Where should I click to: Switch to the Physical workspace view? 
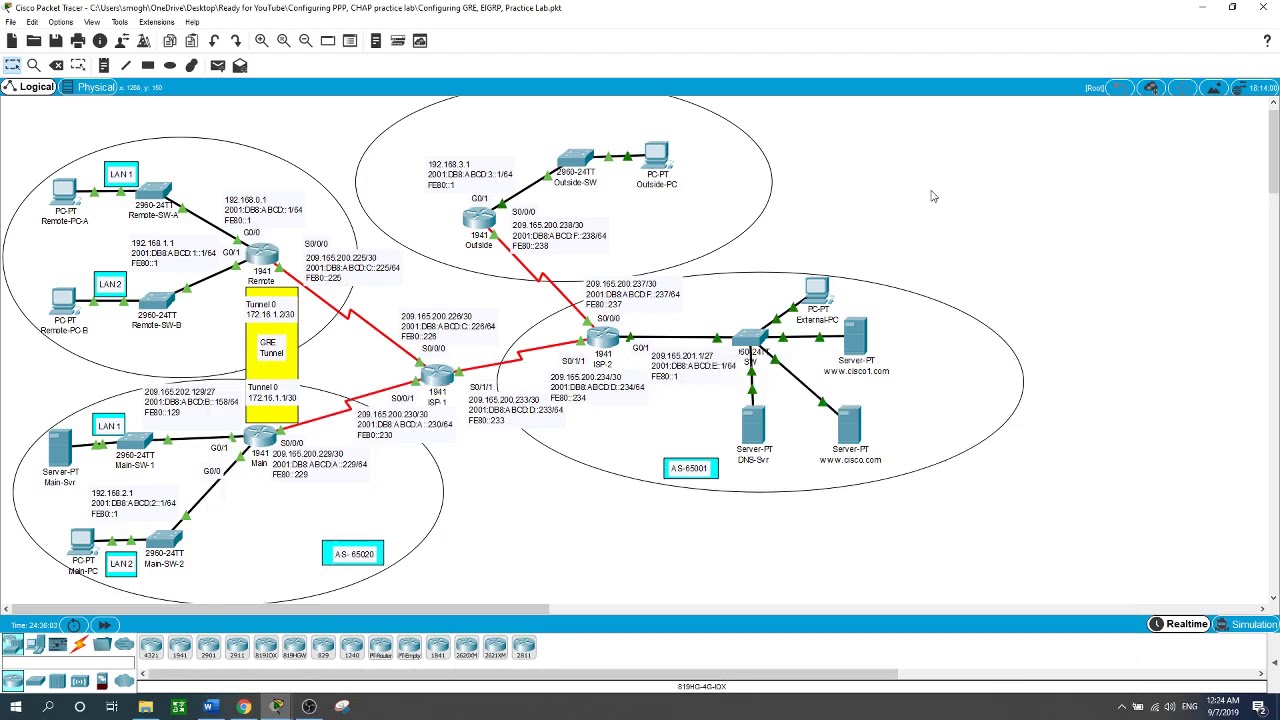point(89,87)
